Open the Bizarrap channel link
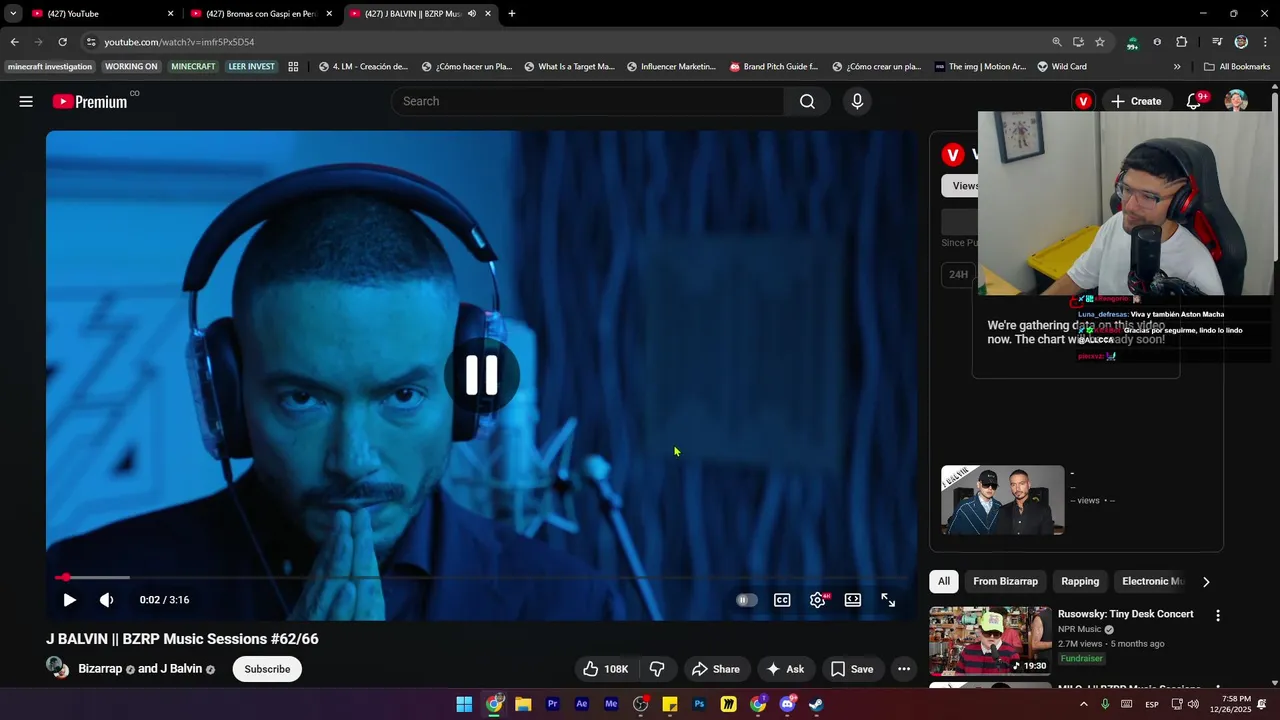 100,669
